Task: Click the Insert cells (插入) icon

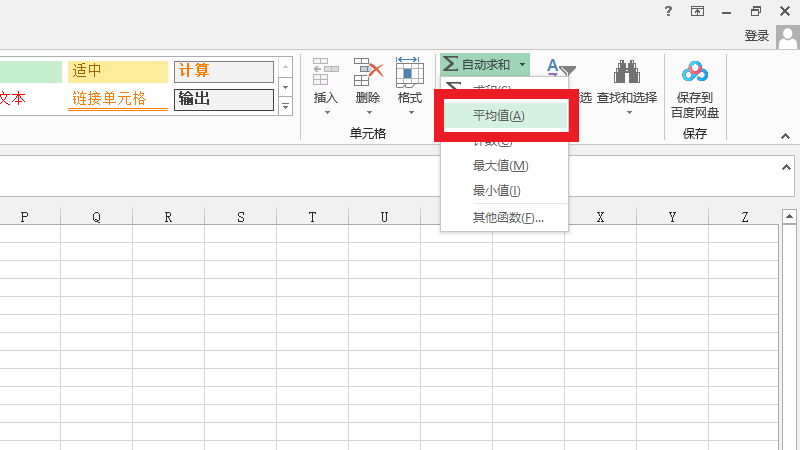Action: click(326, 72)
